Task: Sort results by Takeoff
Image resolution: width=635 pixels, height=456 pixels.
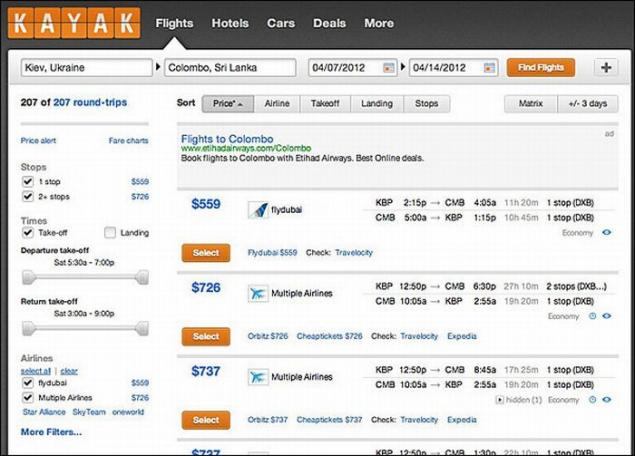Action: 325,104
